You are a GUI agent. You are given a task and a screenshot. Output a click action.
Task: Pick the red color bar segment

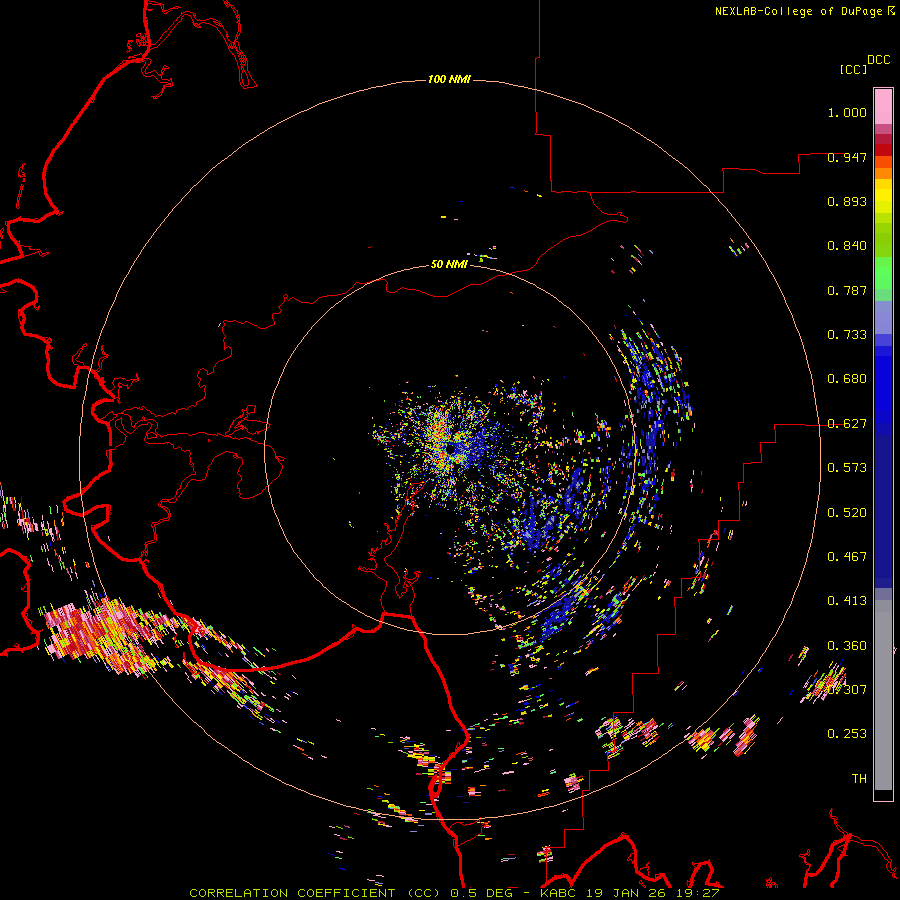point(883,150)
